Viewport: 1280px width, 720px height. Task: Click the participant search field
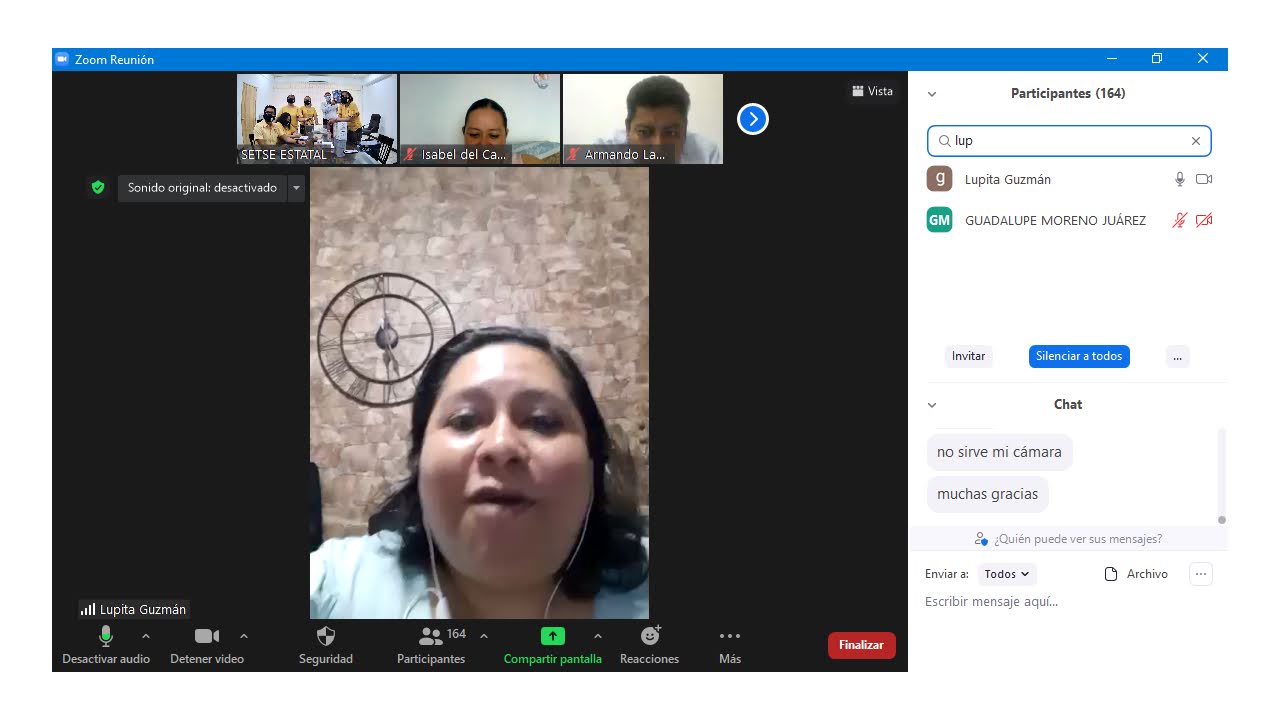click(x=1069, y=141)
